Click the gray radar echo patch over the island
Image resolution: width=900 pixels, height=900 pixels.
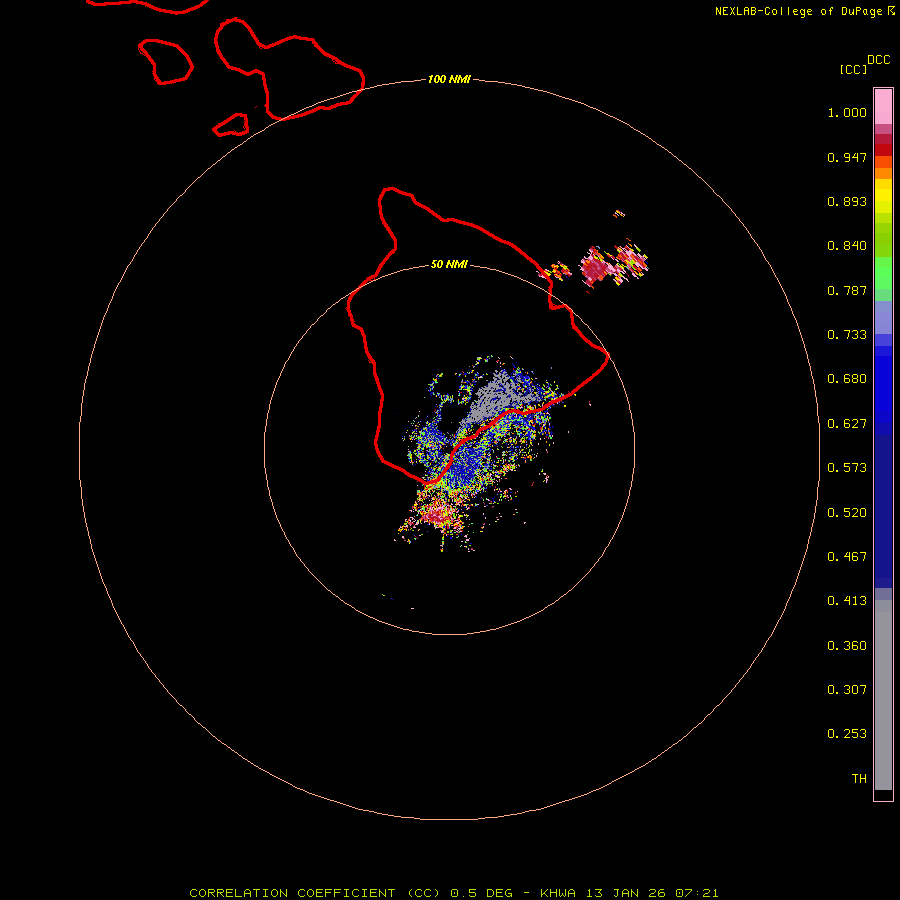pos(498,398)
